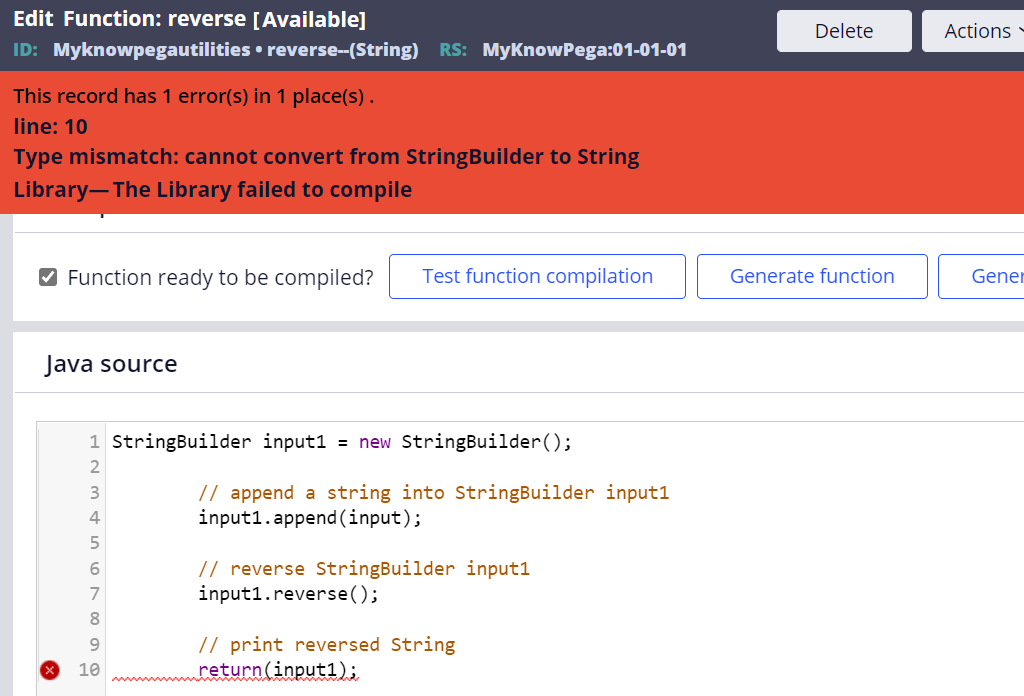Click the ruleset name MyKnowPega:01-01-01
This screenshot has height=696, width=1024.
point(584,50)
